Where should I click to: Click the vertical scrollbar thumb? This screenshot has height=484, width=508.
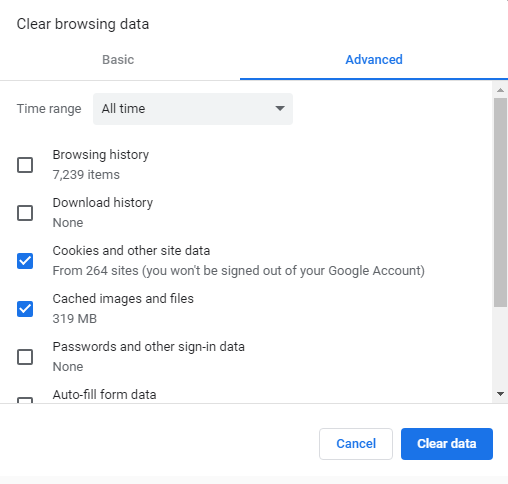pos(500,202)
